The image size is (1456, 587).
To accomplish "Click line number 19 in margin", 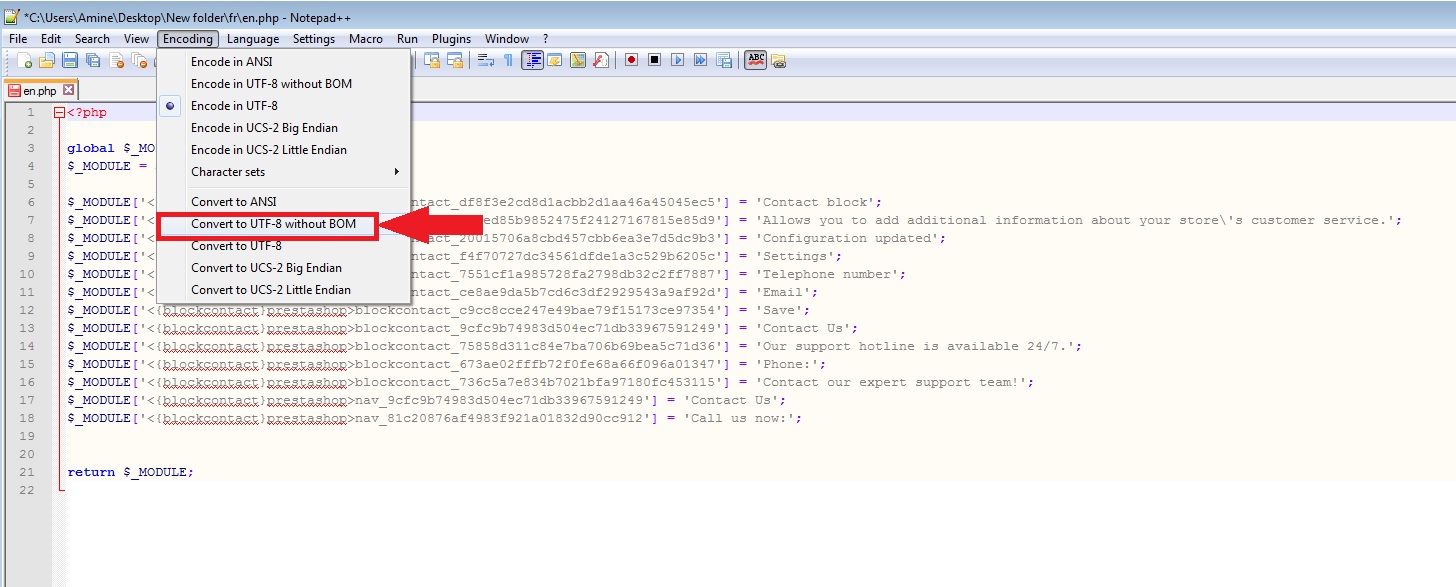I will (x=26, y=436).
